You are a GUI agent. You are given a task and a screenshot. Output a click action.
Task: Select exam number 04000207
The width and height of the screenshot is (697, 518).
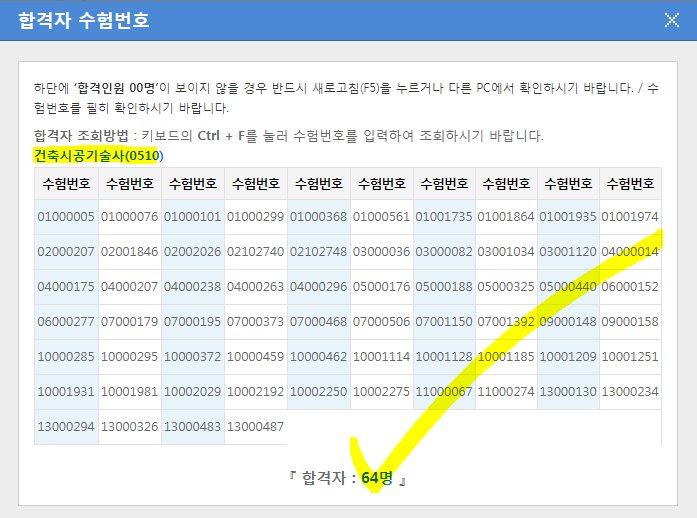click(129, 286)
